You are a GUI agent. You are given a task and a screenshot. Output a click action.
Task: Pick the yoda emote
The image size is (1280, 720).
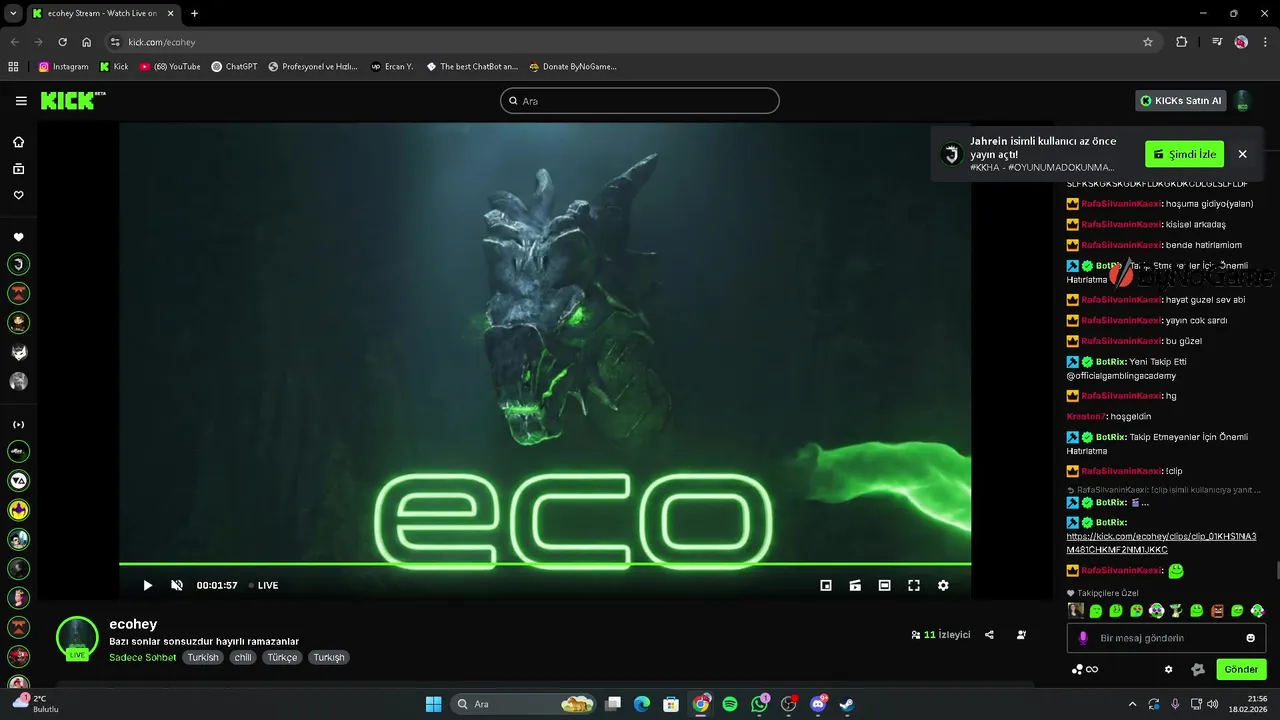pos(1177,611)
